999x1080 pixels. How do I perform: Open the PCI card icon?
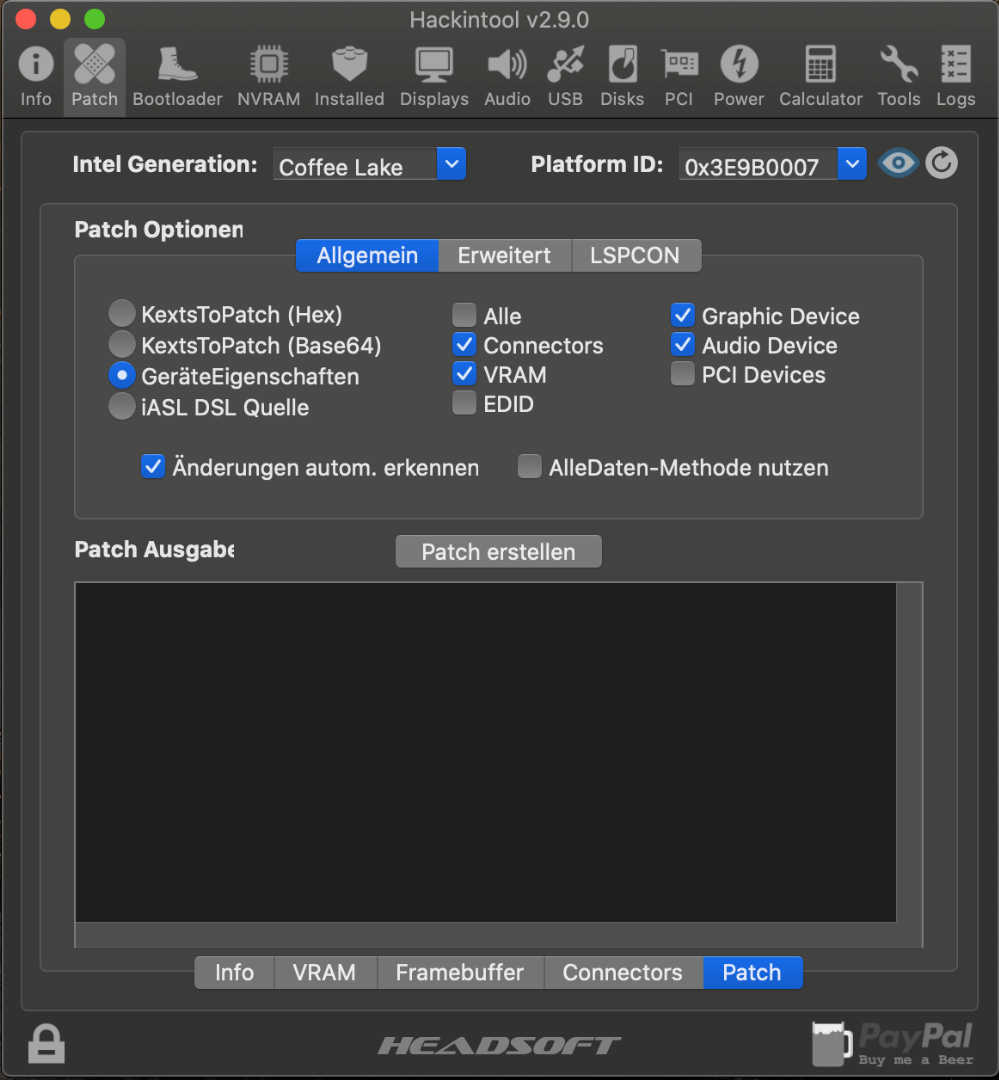679,76
